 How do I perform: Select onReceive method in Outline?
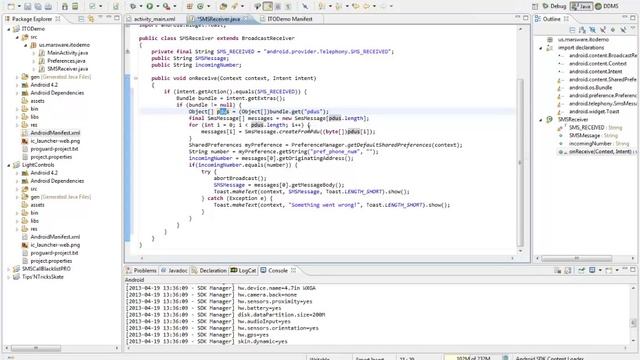598,151
